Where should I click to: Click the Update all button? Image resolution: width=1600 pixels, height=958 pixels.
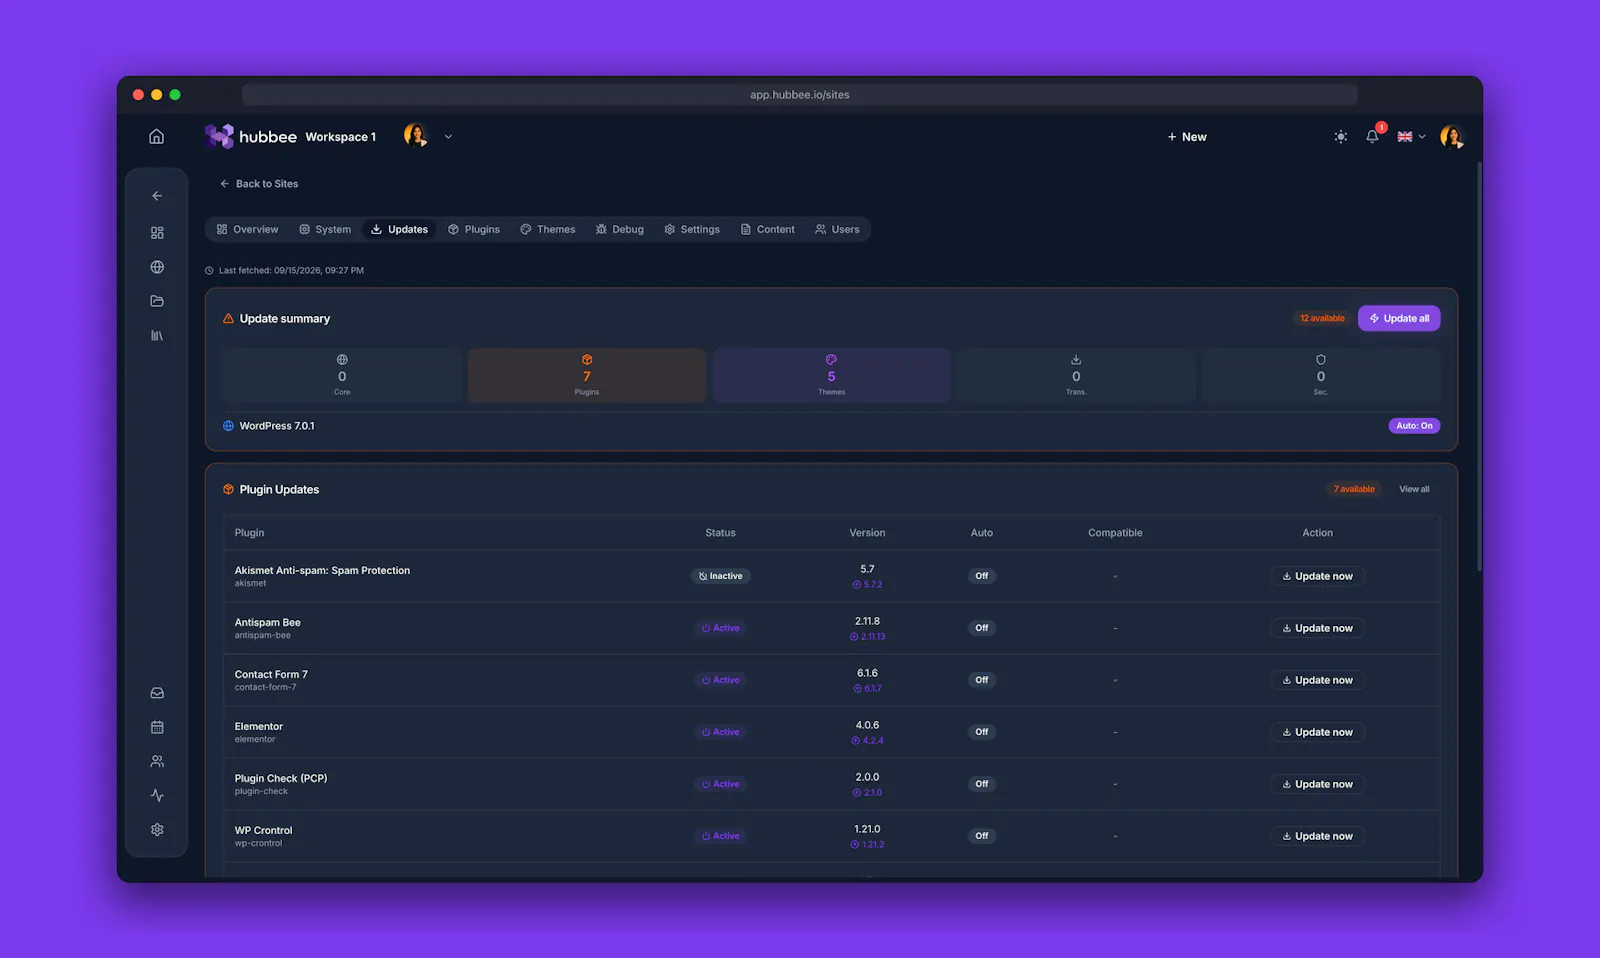click(x=1399, y=318)
